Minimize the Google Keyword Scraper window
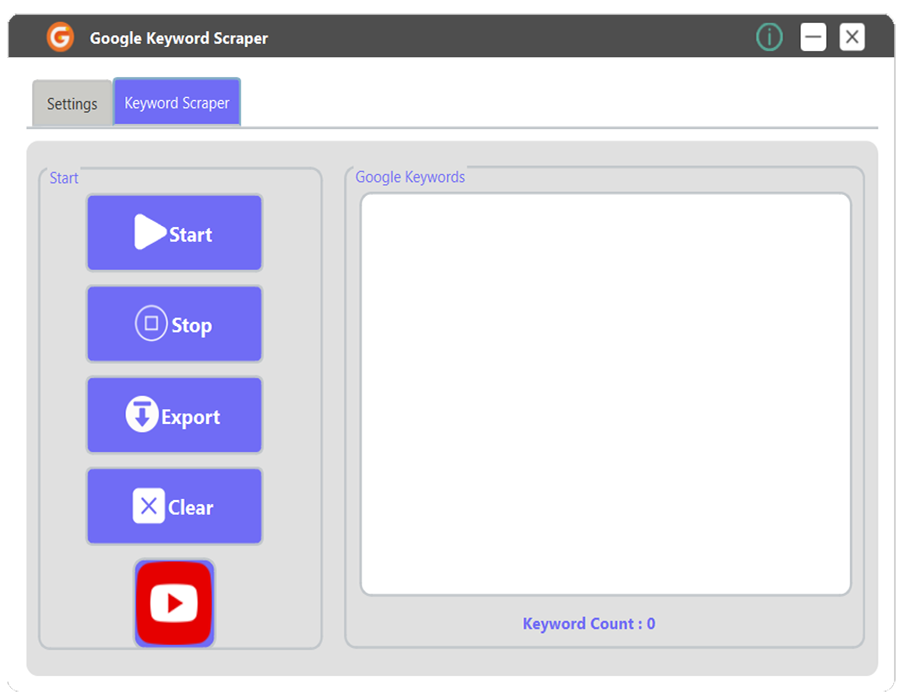900x700 pixels. (x=813, y=37)
